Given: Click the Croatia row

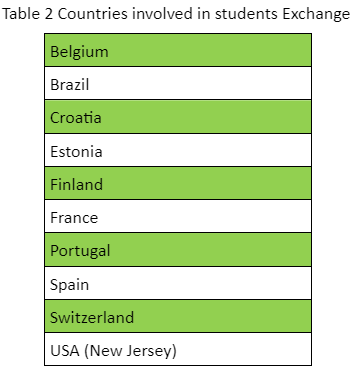Looking at the screenshot, I should coord(178,117).
